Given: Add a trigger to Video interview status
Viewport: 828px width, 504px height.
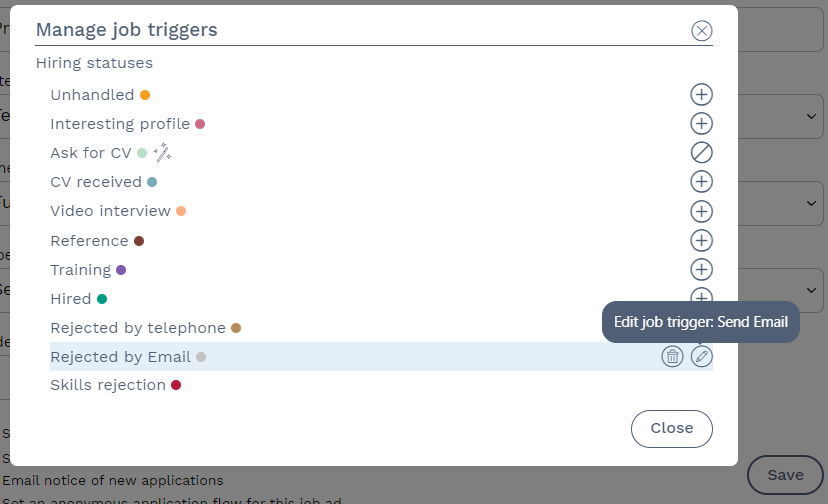Looking at the screenshot, I should pos(701,211).
